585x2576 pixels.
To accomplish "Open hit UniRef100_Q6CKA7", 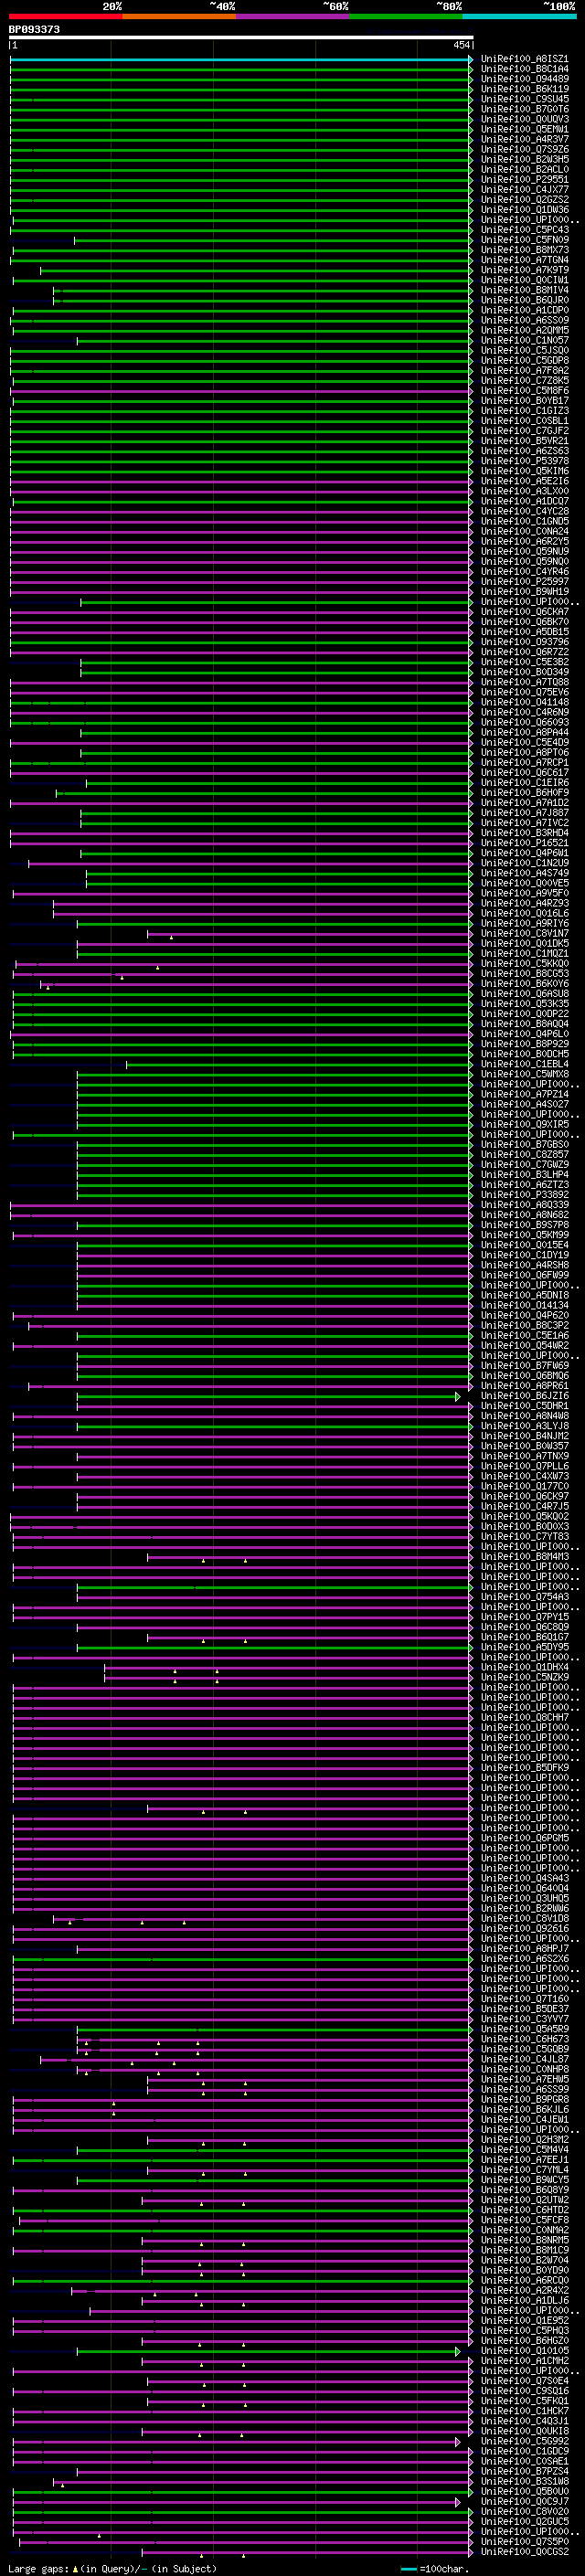I will [x=524, y=612].
